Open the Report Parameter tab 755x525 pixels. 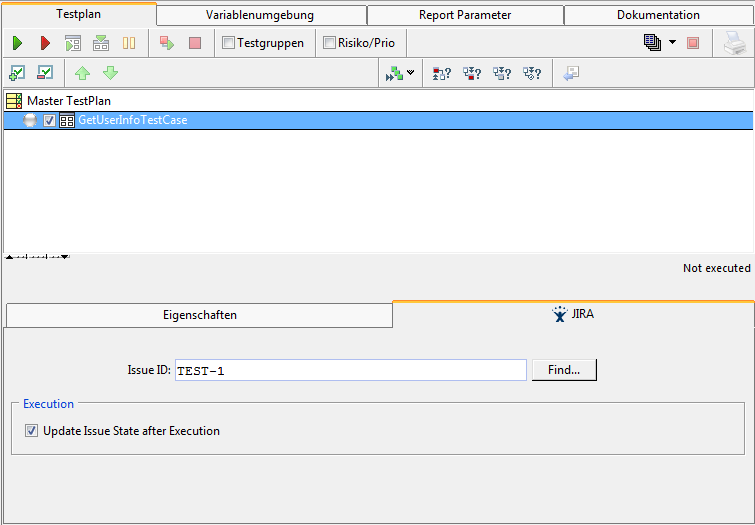465,15
